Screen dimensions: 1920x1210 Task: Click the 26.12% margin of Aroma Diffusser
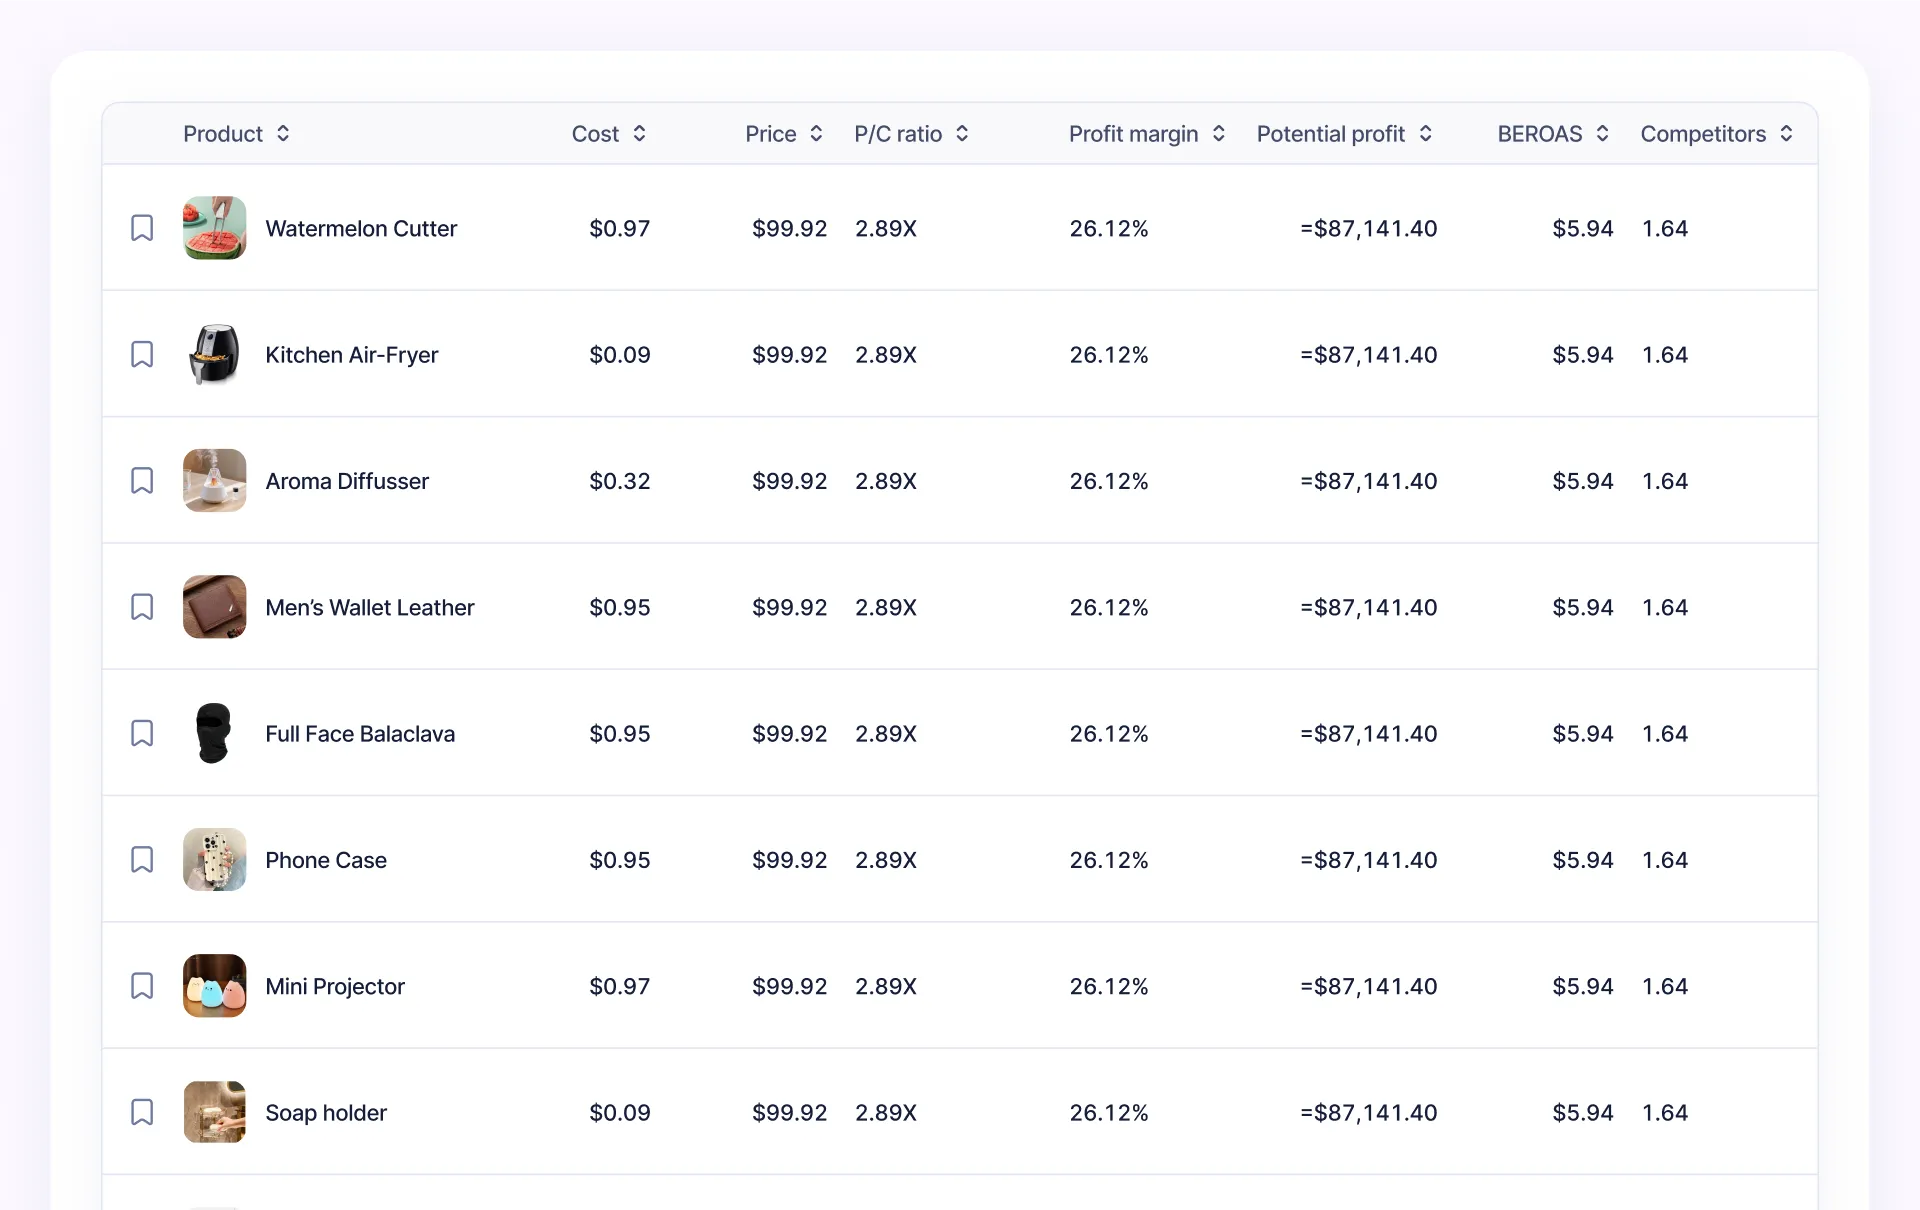1109,481
